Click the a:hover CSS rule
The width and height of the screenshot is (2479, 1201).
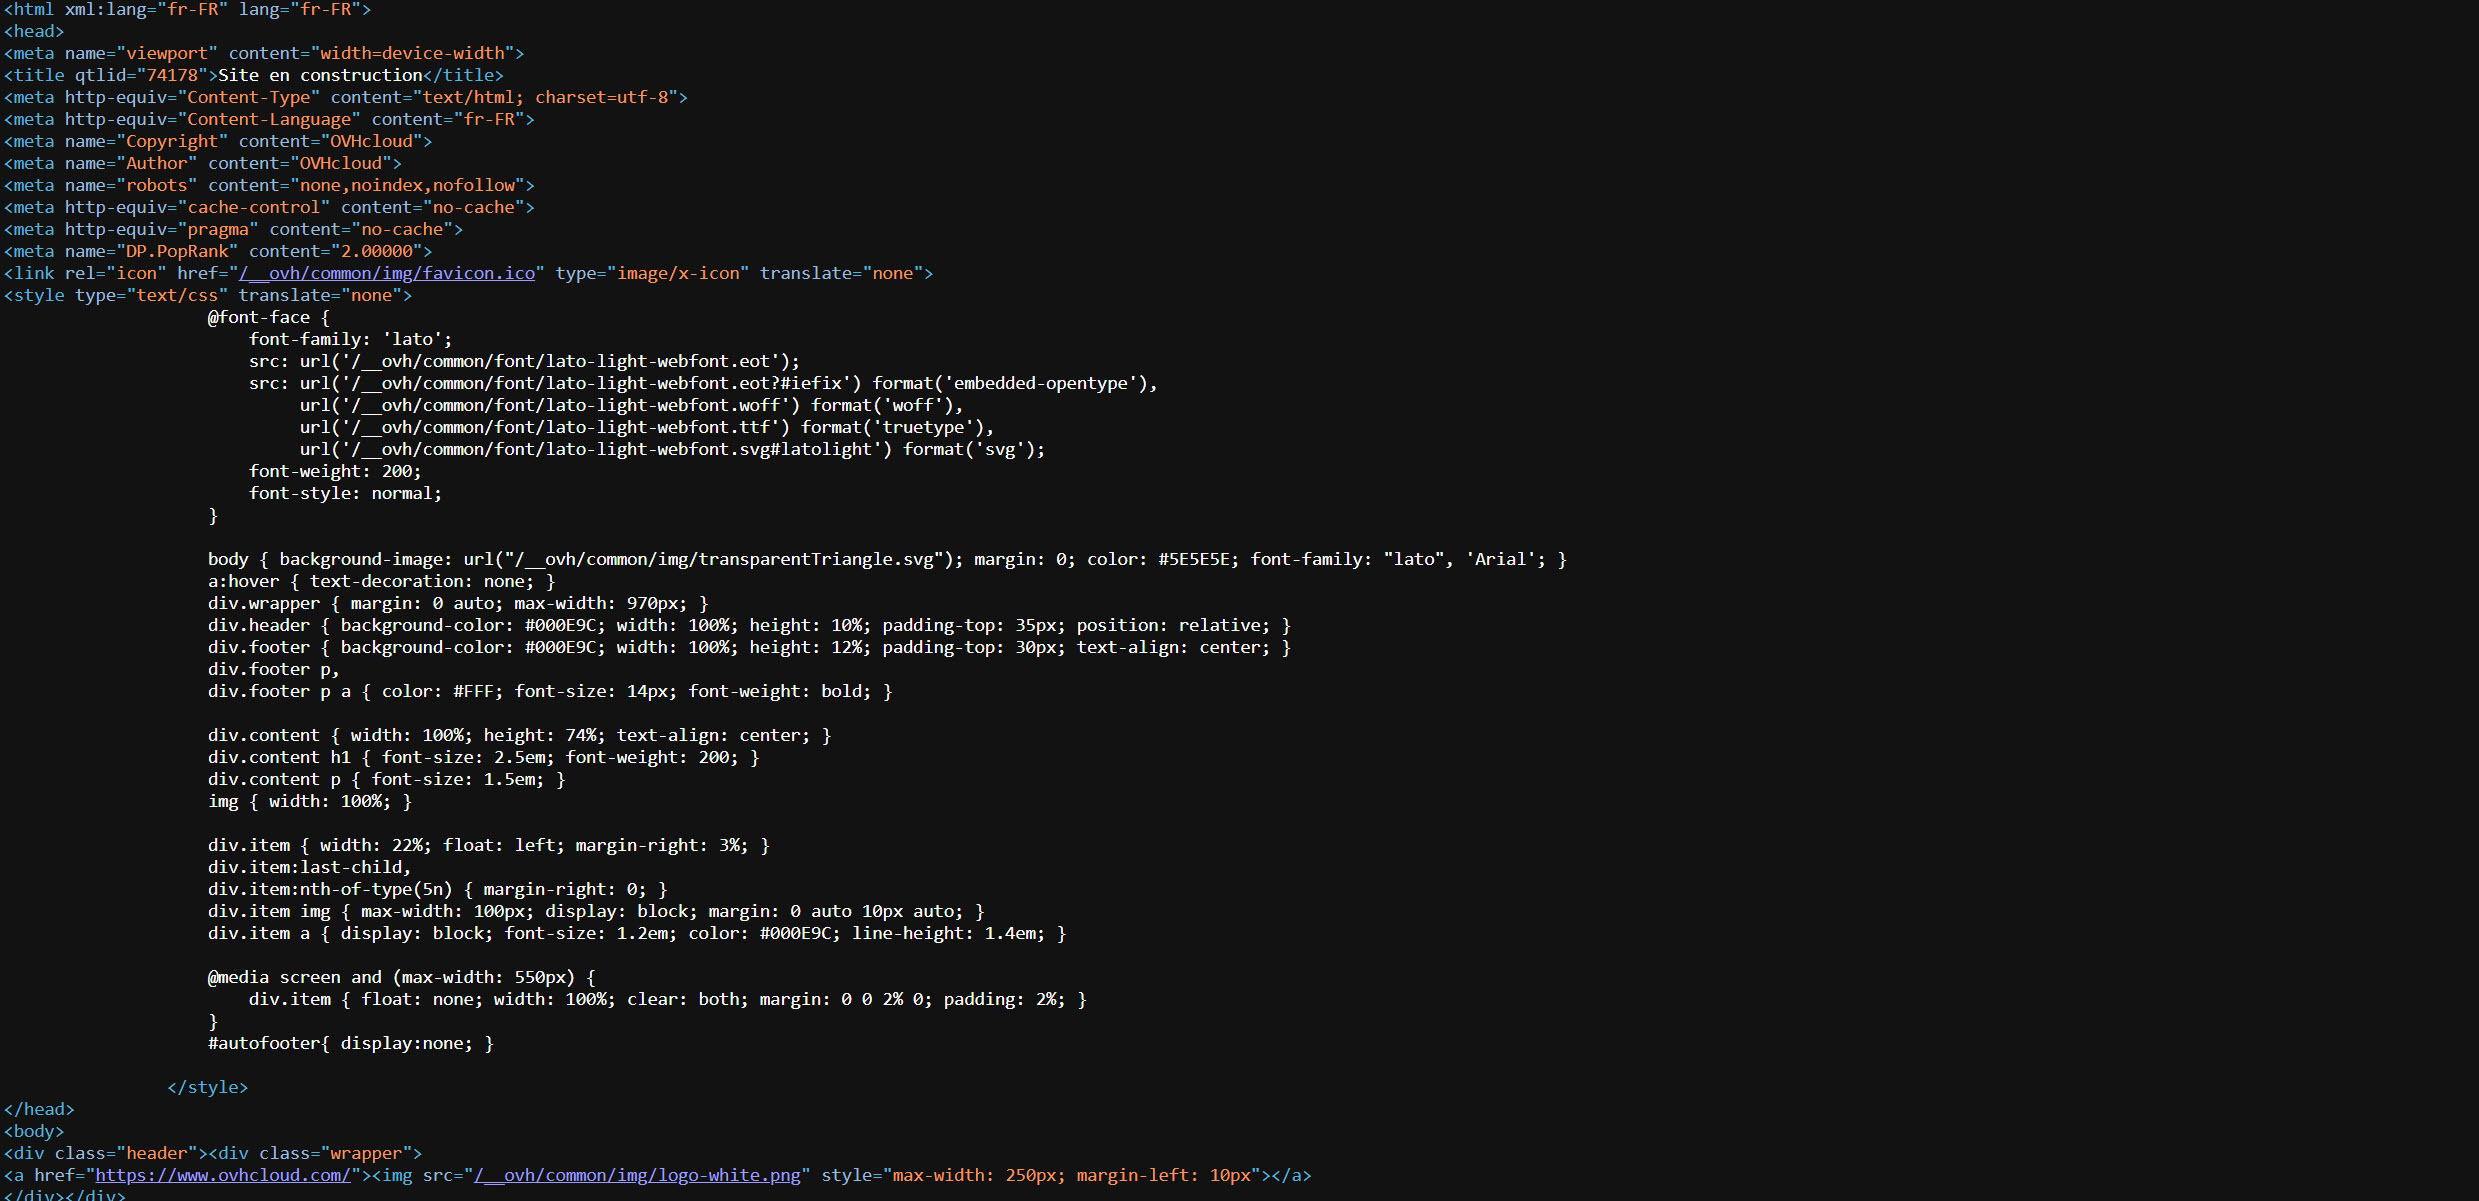point(380,581)
